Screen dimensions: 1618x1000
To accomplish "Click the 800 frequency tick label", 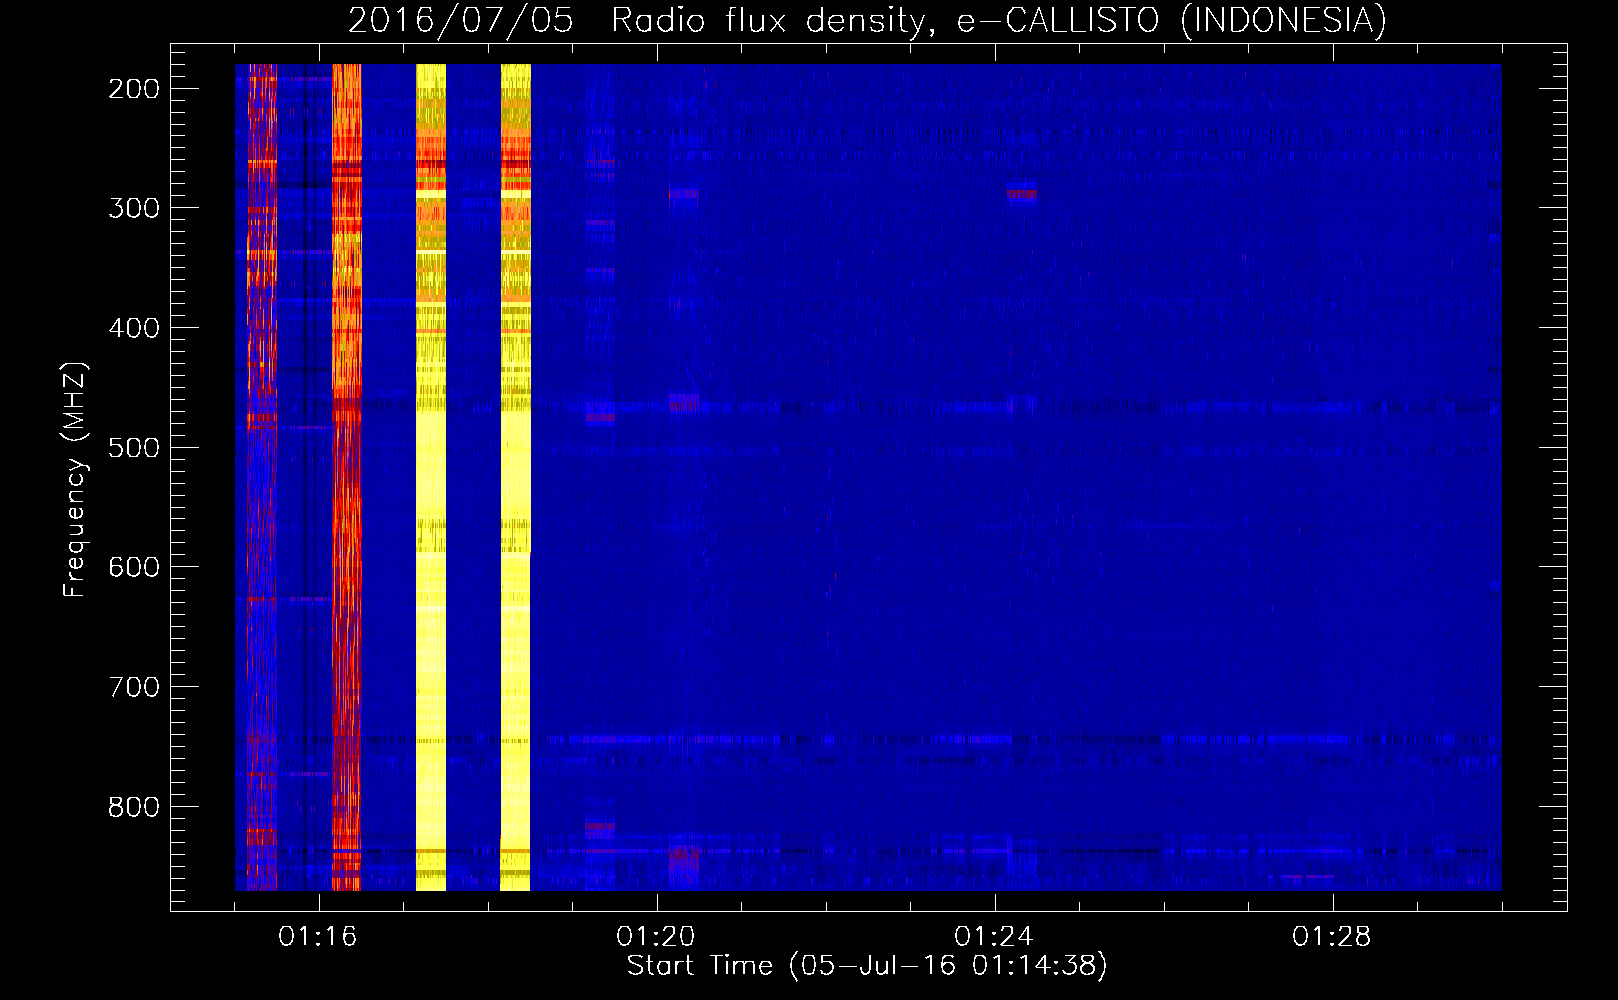I will pyautogui.click(x=134, y=807).
